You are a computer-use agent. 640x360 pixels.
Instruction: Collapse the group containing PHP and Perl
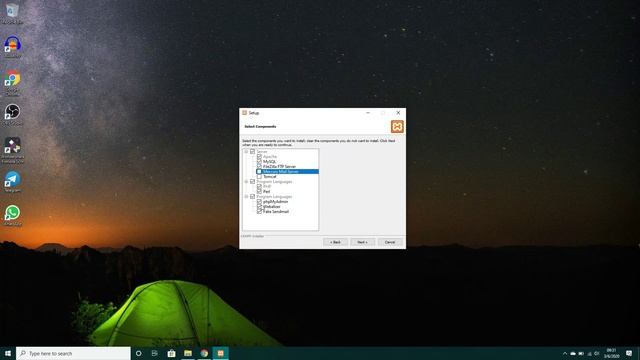[246, 182]
